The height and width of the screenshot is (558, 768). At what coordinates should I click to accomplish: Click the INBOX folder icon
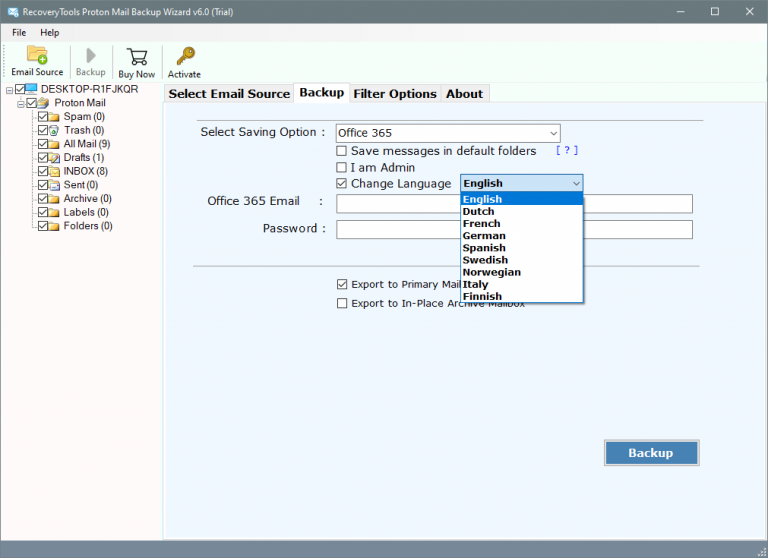tap(54, 171)
